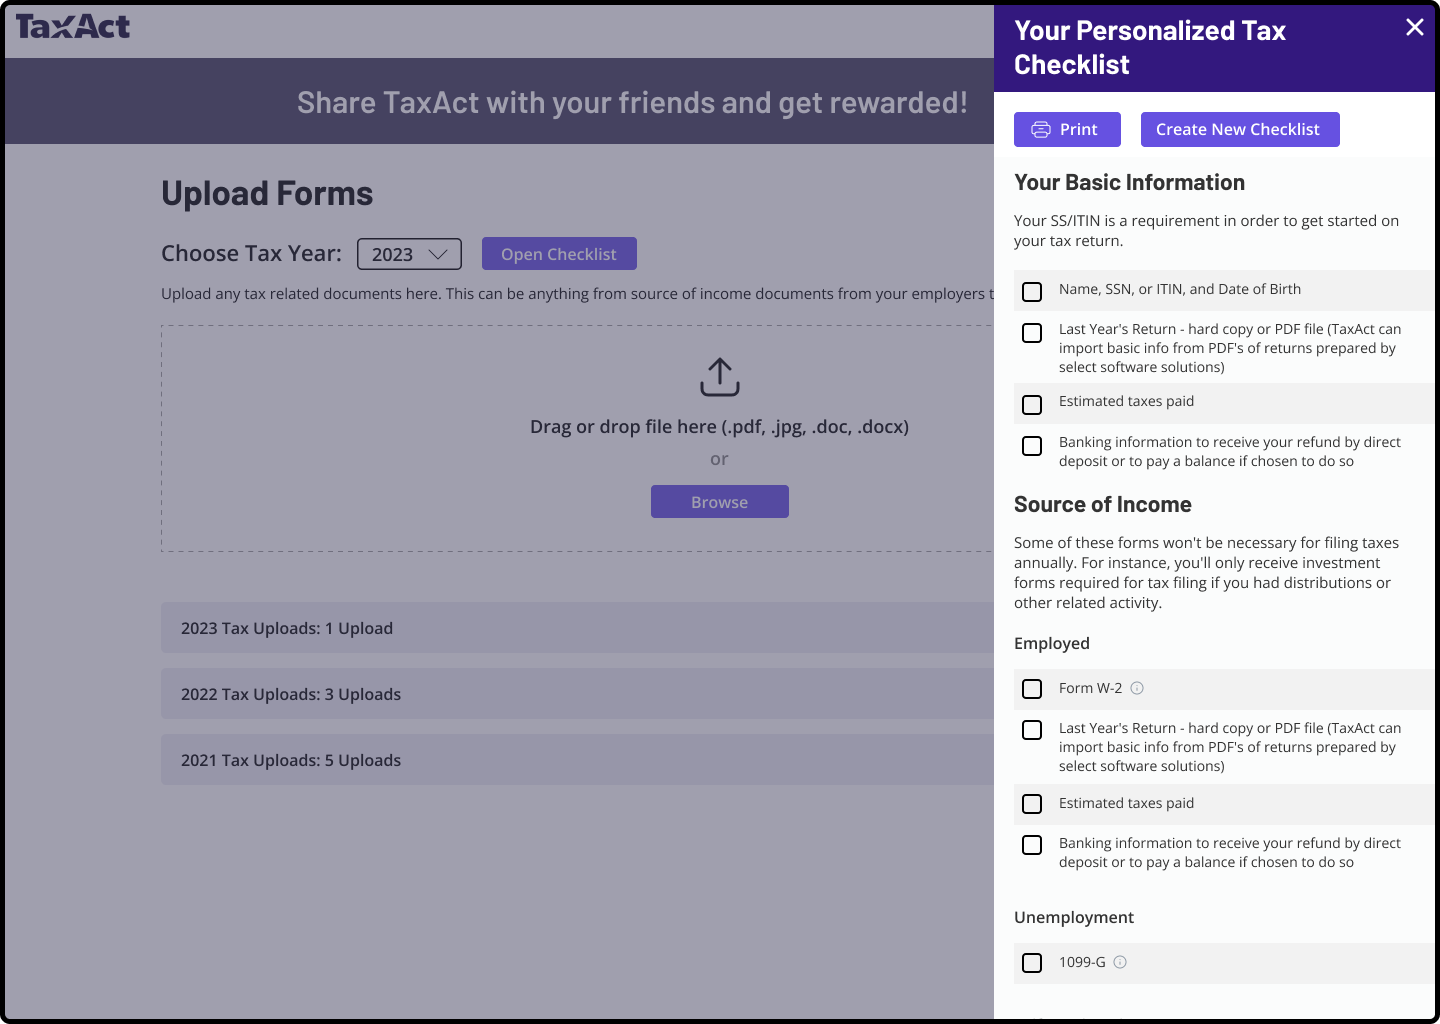Check Name, SSN, or ITIN, and Date of Birth
The height and width of the screenshot is (1024, 1440).
tap(1032, 292)
